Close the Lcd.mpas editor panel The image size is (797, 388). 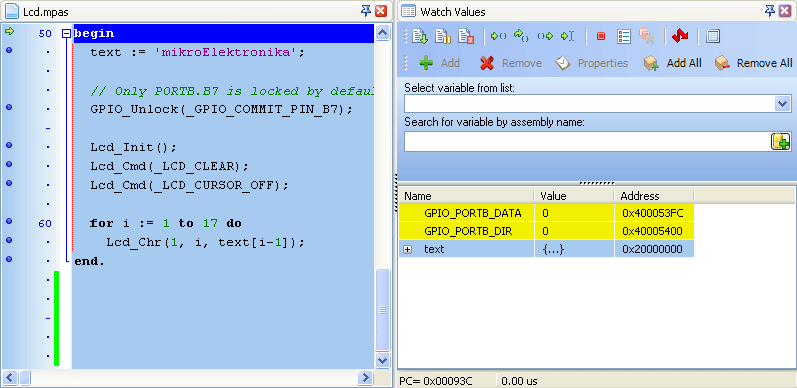click(x=381, y=11)
